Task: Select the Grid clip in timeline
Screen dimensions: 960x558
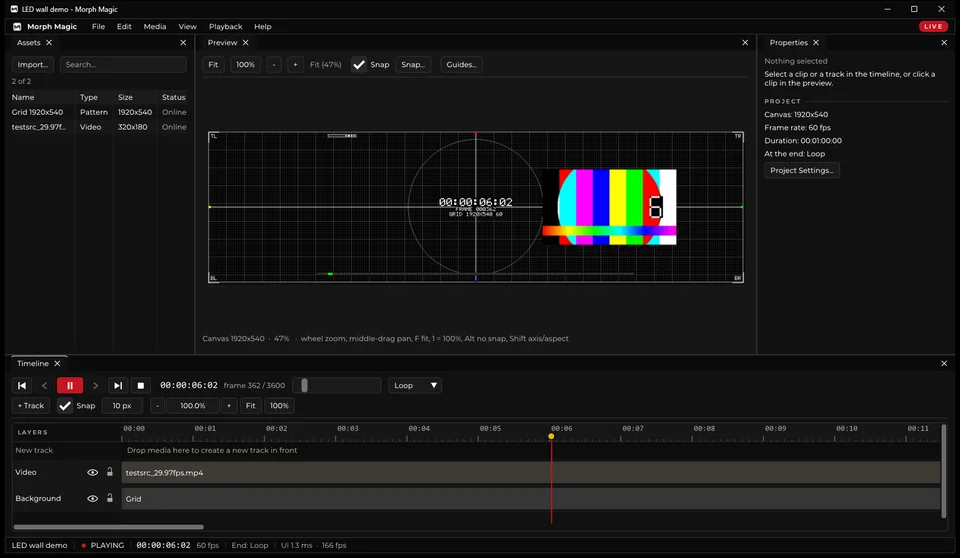Action: 531,499
